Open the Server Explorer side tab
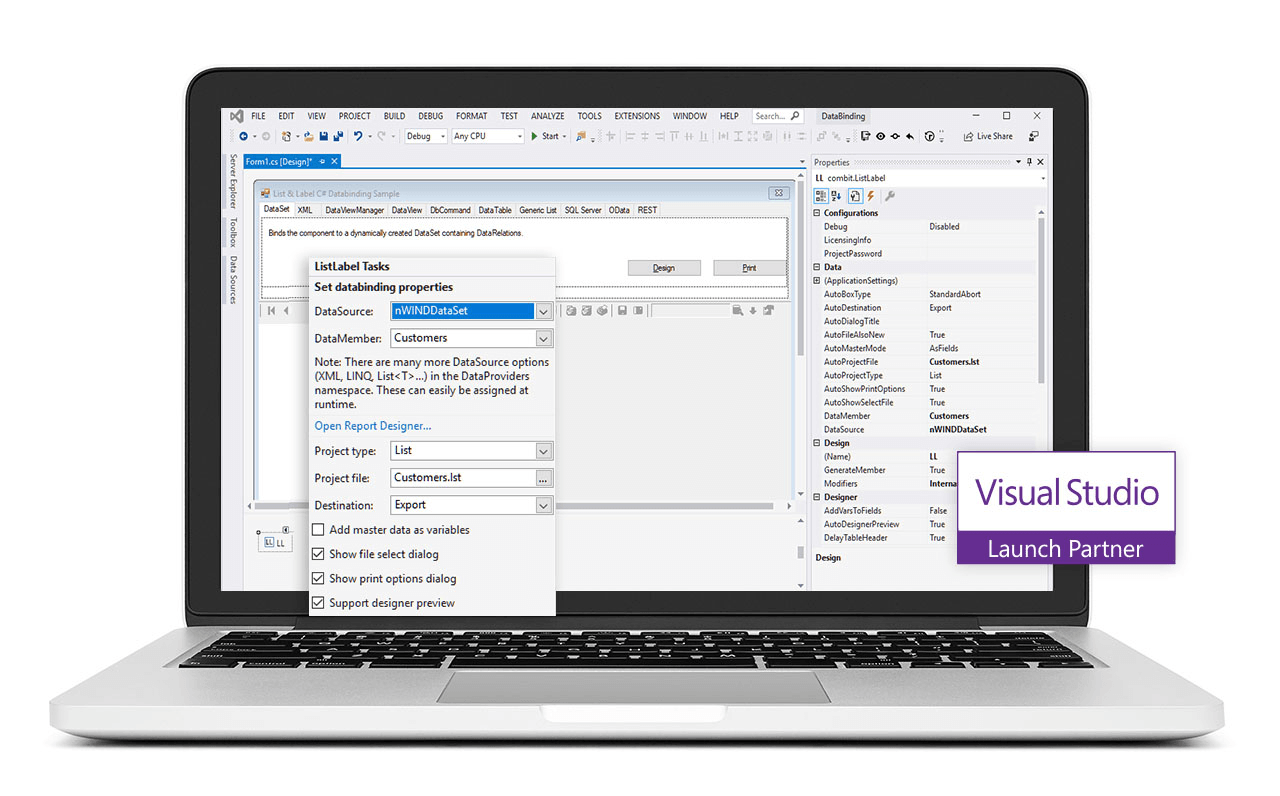The height and width of the screenshot is (796, 1280). click(x=233, y=182)
